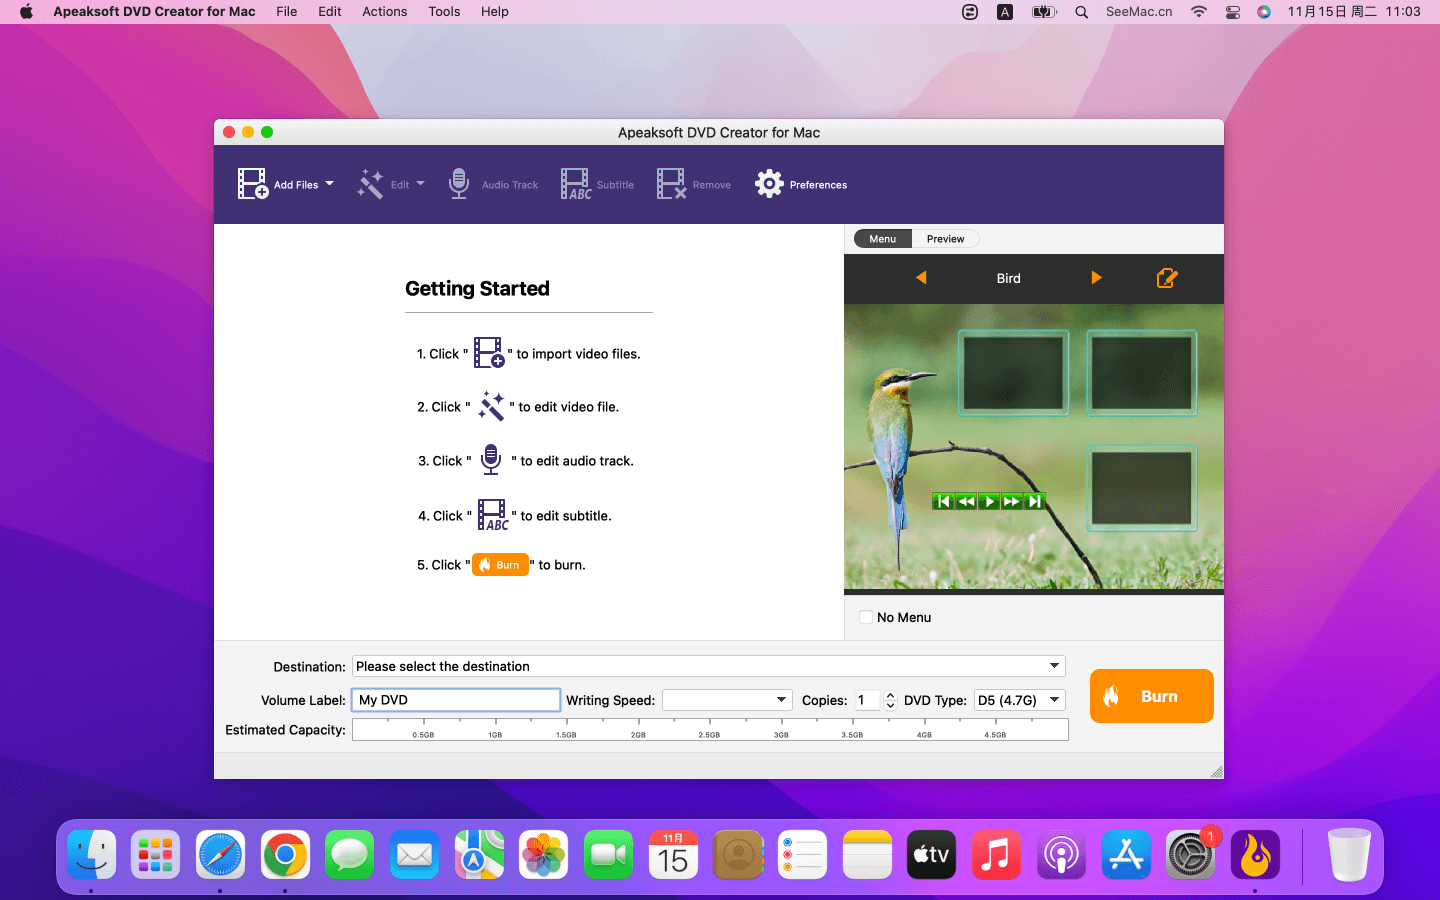Expand the Destination dropdown
Image resolution: width=1440 pixels, height=900 pixels.
click(1054, 666)
